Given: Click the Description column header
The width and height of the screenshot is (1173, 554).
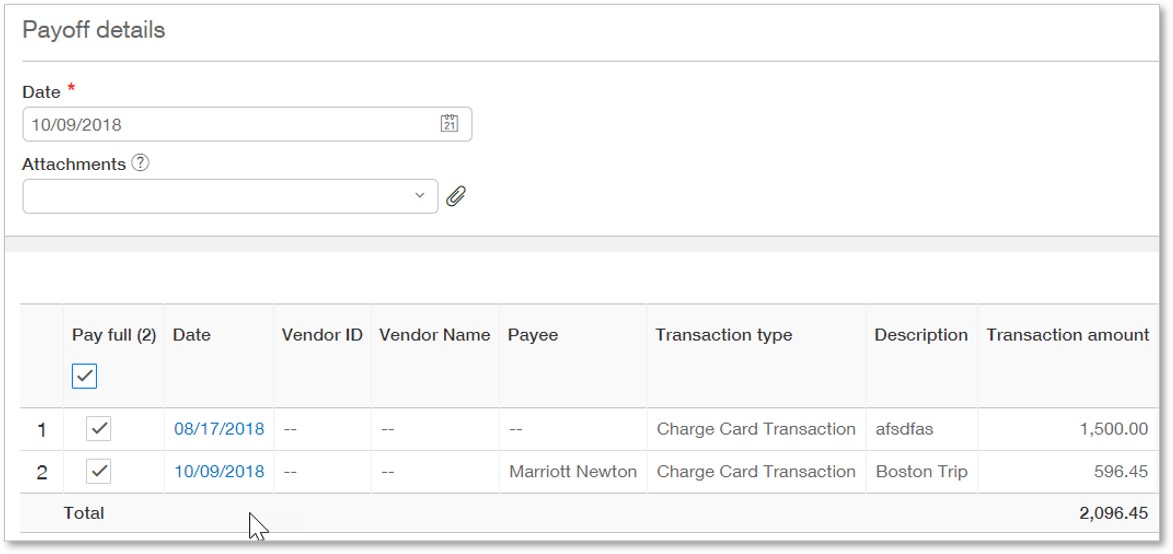Looking at the screenshot, I should pyautogui.click(x=920, y=335).
